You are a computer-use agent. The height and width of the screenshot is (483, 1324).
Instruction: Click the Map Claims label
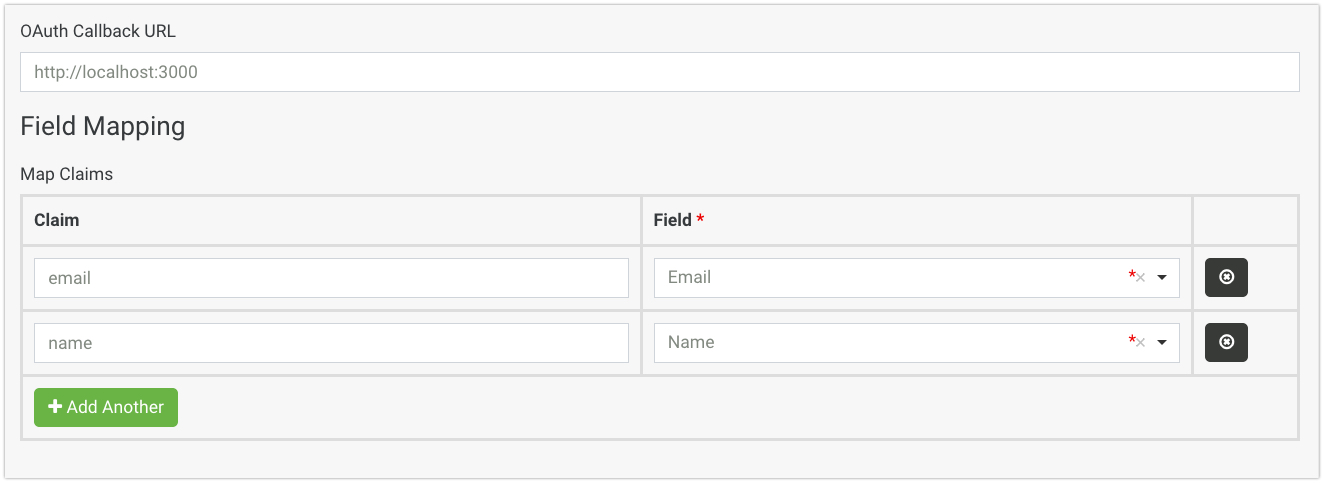[67, 174]
